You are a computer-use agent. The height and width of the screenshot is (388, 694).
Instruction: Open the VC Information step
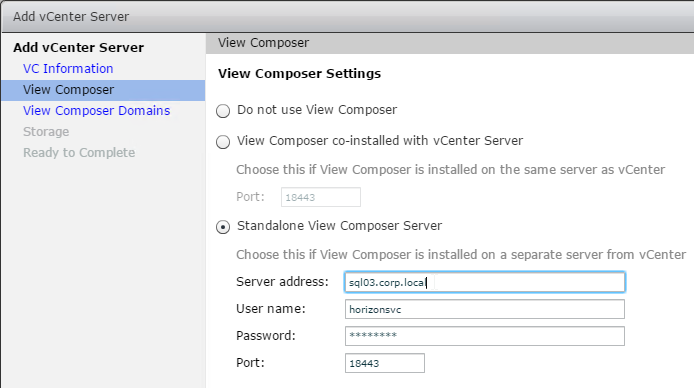click(x=68, y=69)
